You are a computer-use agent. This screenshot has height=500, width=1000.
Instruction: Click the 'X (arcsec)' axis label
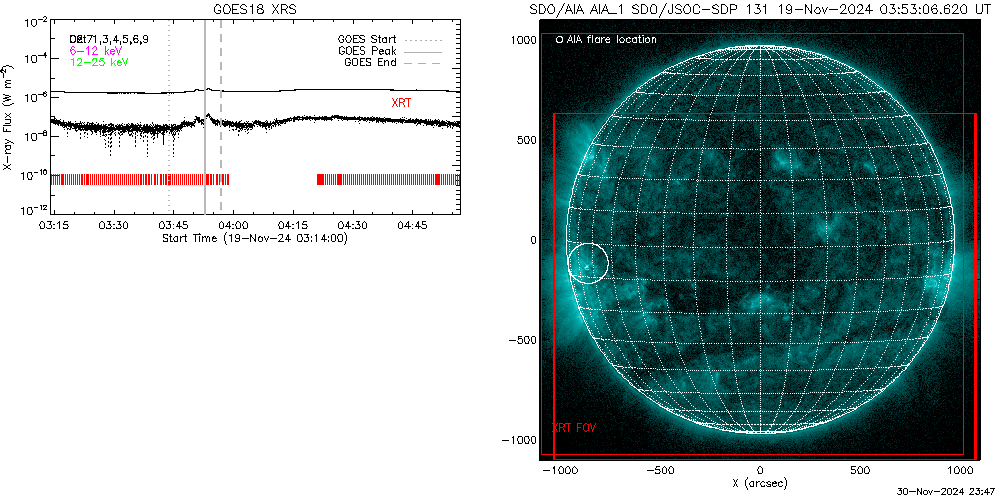760,483
